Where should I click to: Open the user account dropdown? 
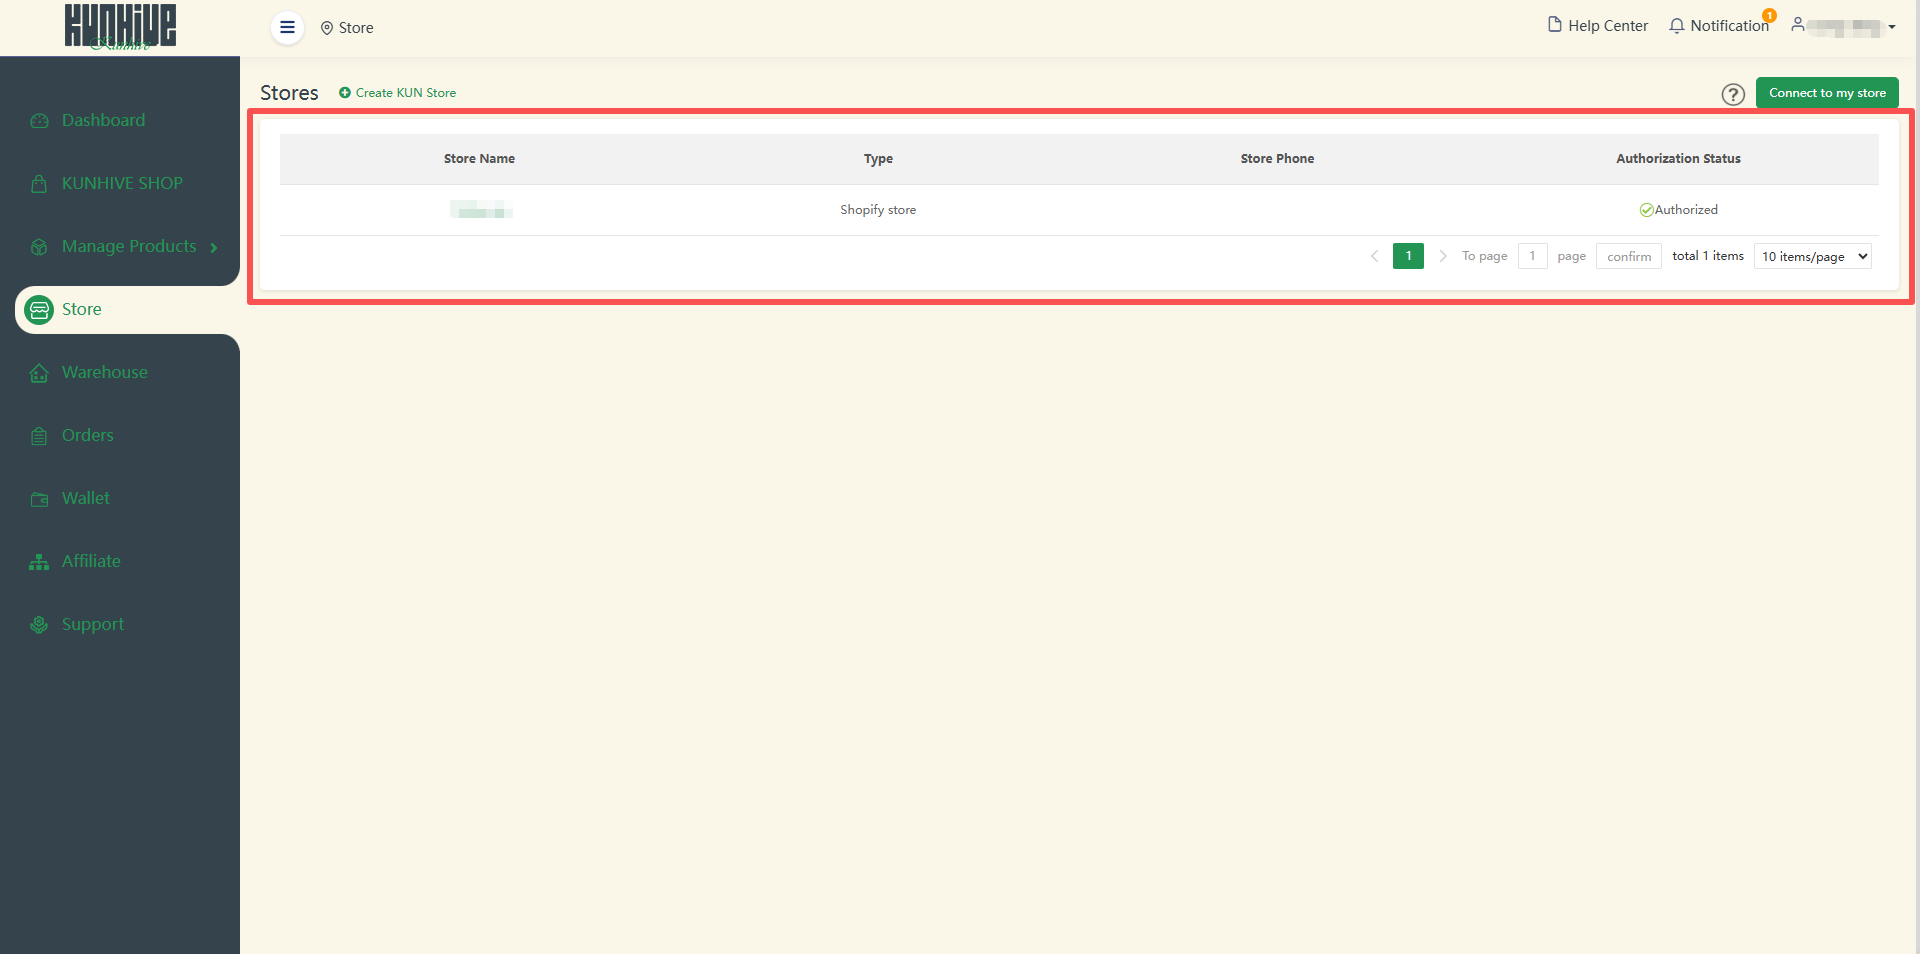1845,27
